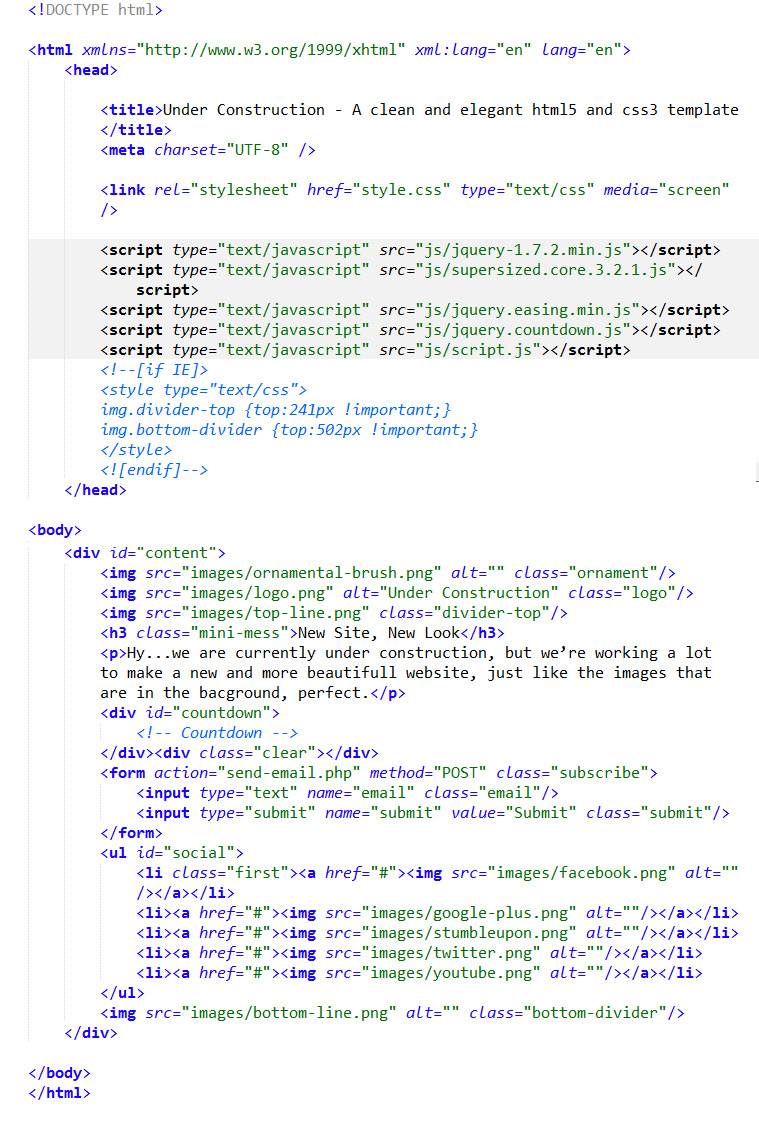Screen dimensions: 759x1140
Task: Click the closing </body> tag
Action: (60, 1073)
